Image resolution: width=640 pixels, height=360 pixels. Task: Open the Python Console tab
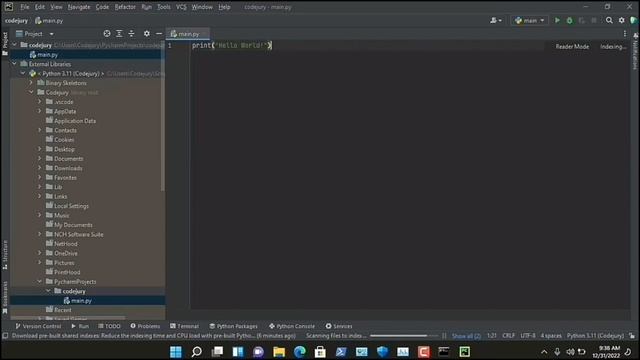(292, 326)
